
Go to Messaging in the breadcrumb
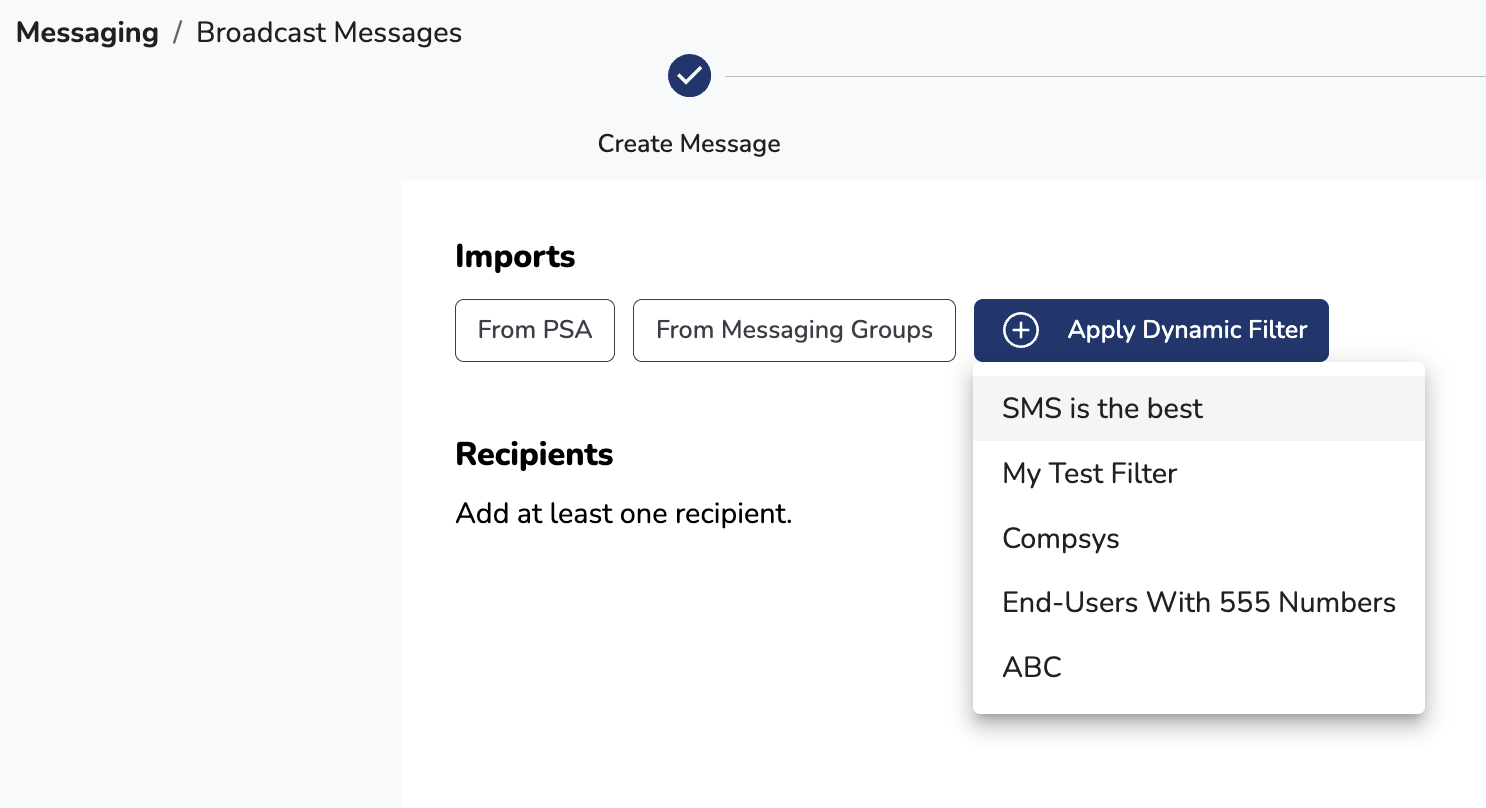[87, 33]
